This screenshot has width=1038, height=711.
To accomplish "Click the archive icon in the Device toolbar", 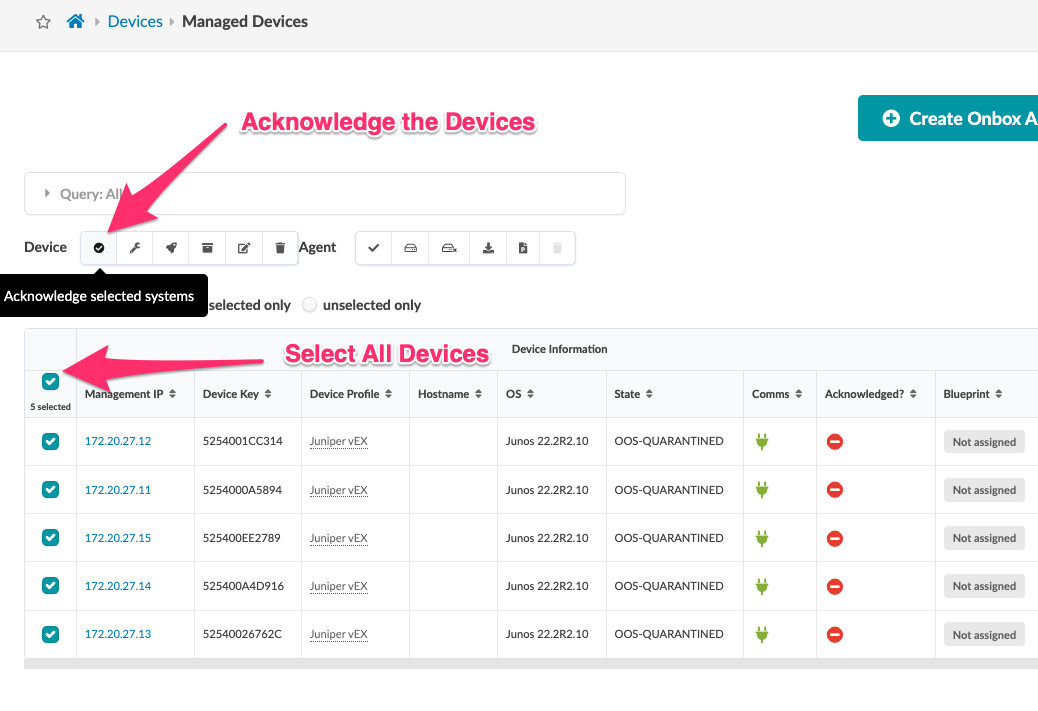I will coord(207,247).
